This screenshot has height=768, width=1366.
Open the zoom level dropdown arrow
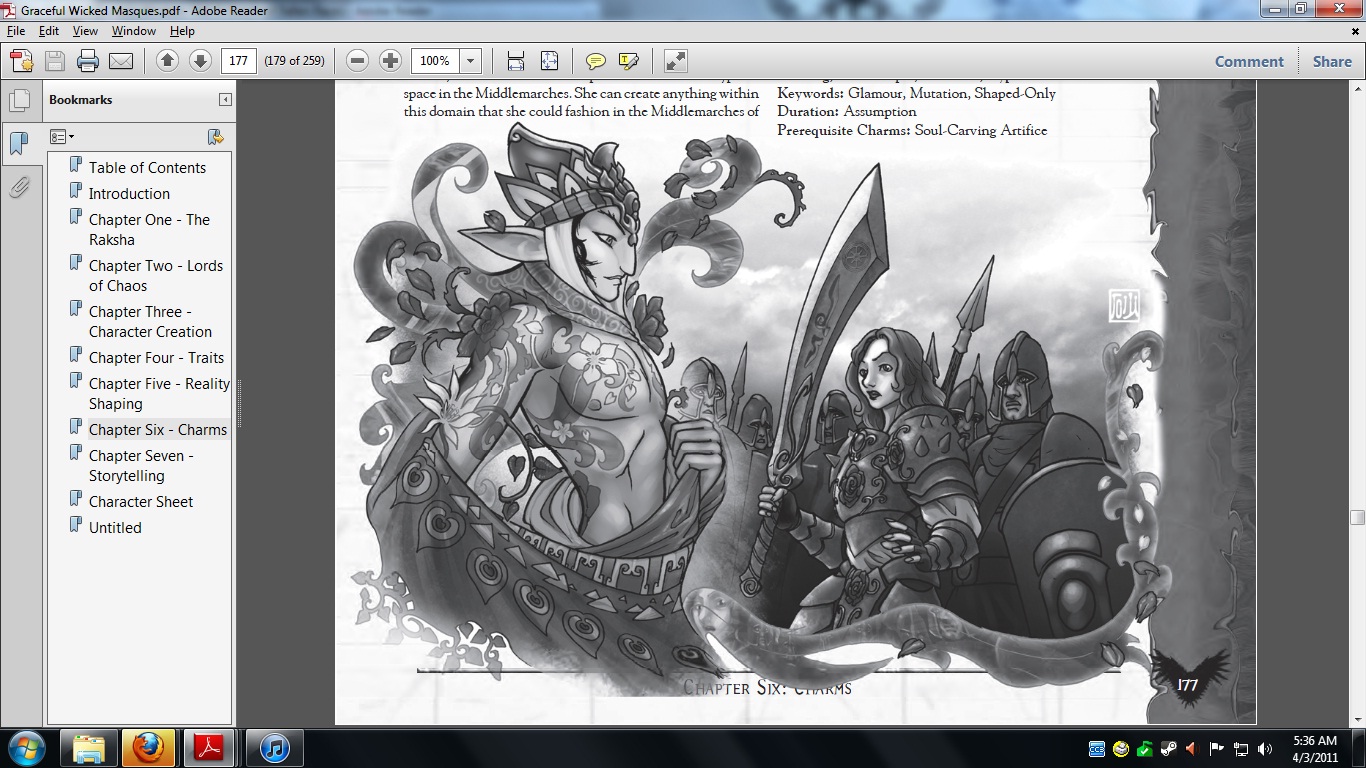click(471, 61)
